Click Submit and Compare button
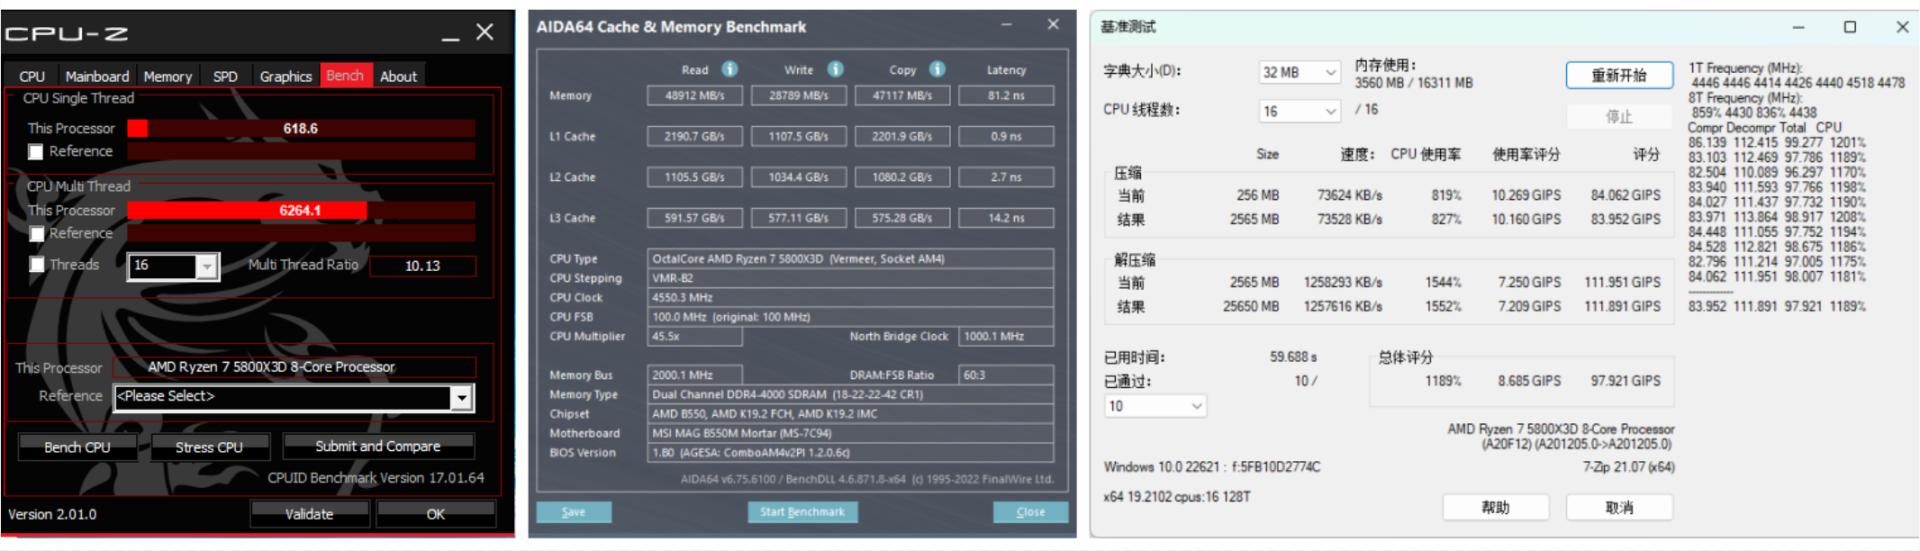This screenshot has width=1920, height=551. tap(378, 446)
